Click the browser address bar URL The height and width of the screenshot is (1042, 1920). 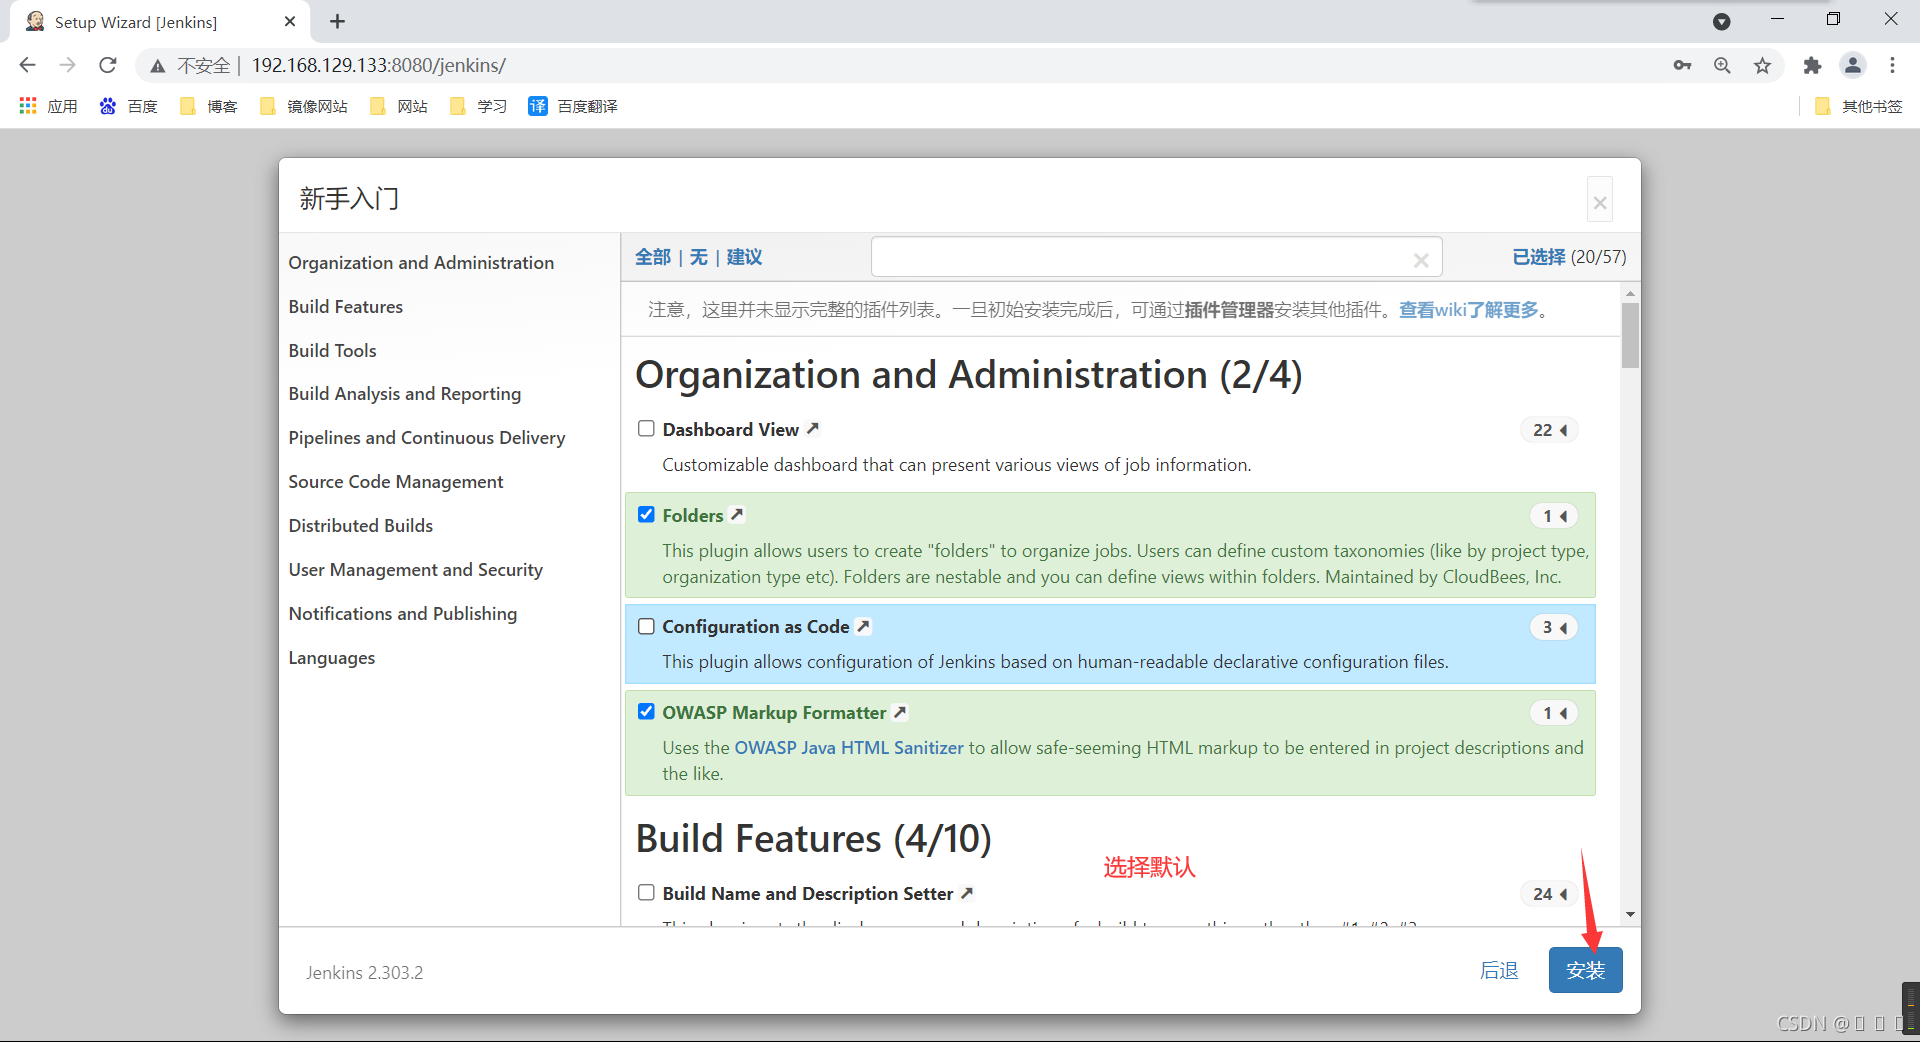[379, 65]
